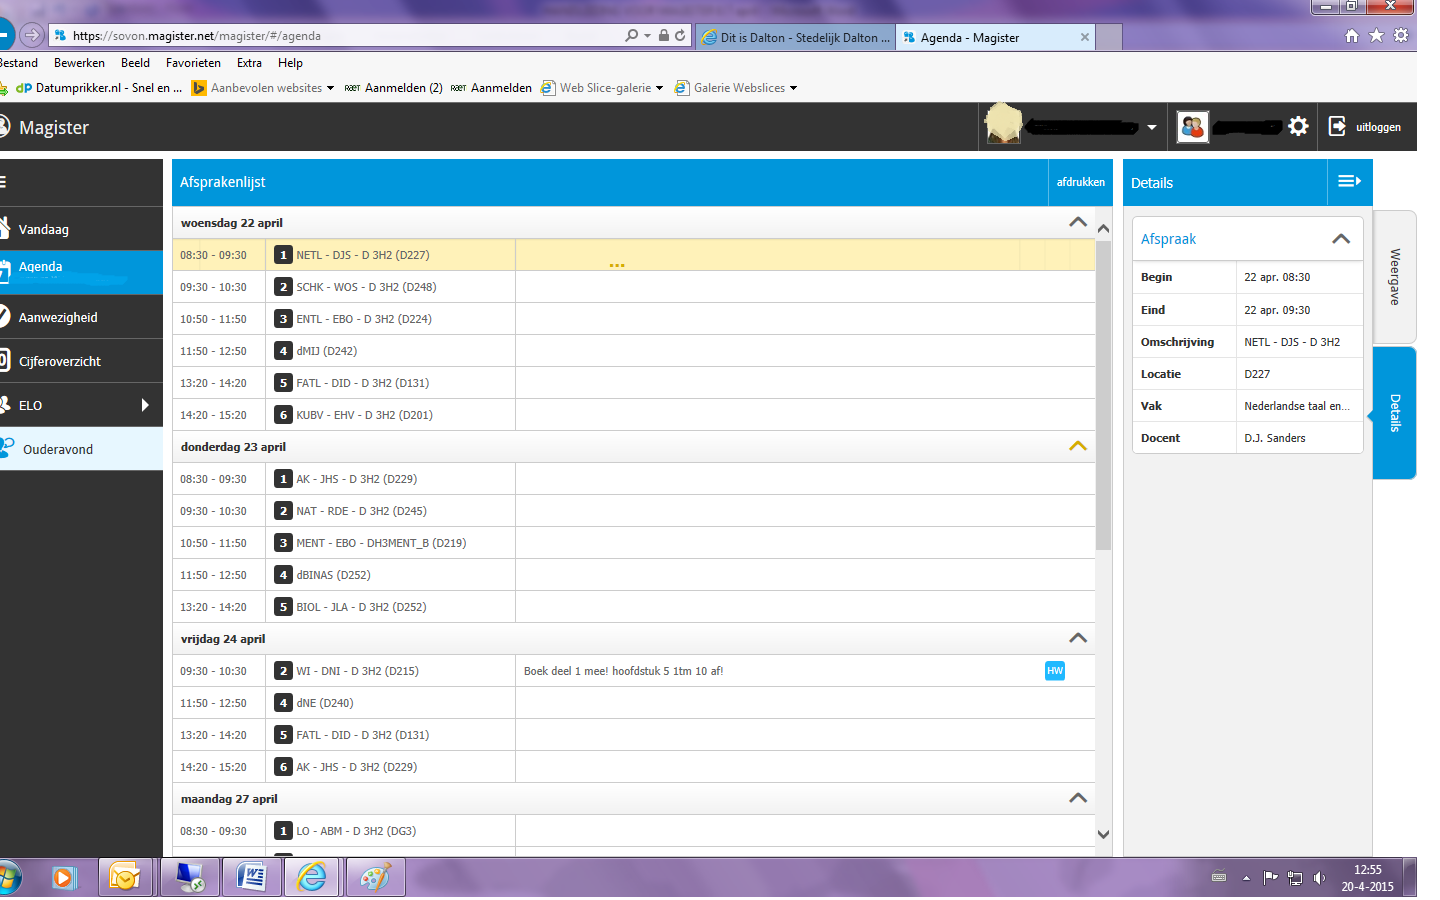Open the settings gear icon in Magister header

coord(1298,126)
